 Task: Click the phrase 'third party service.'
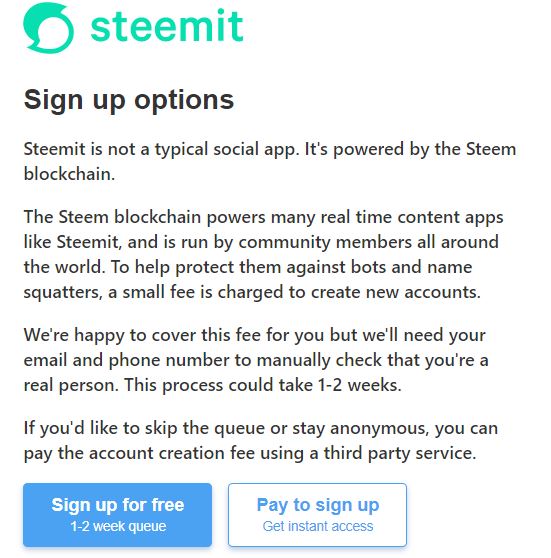[400, 453]
